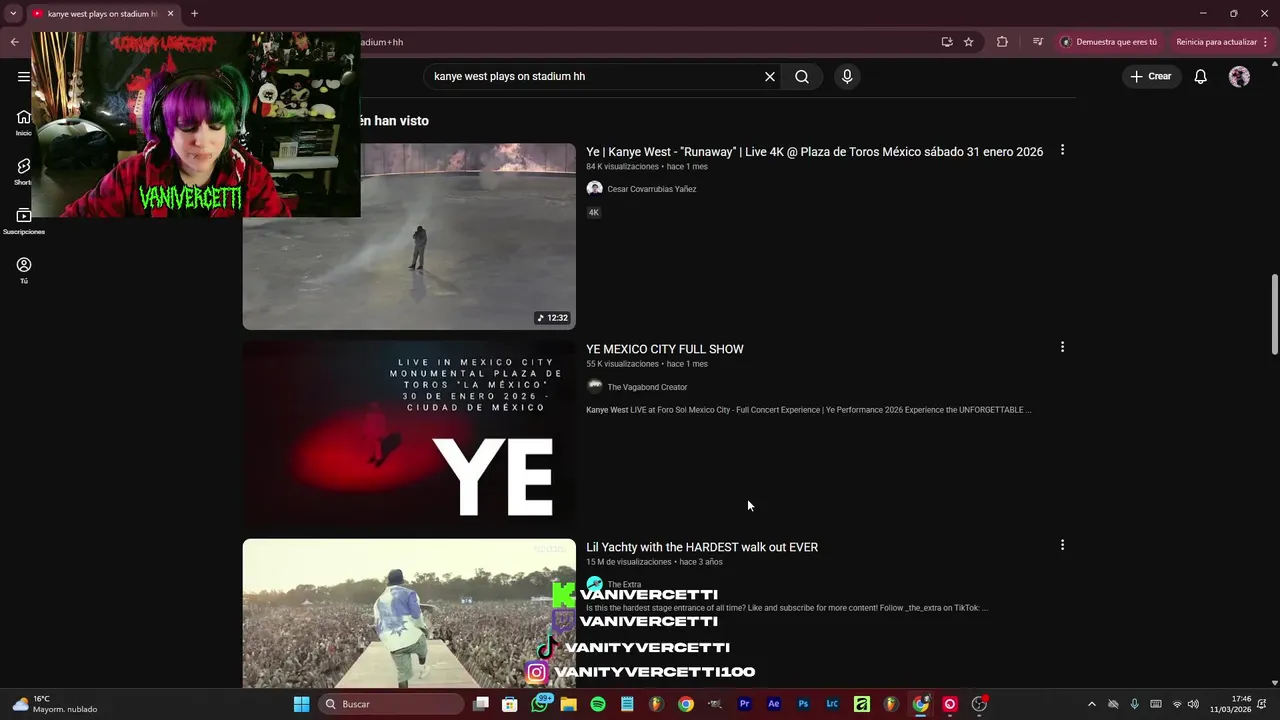1280x720 pixels.
Task: Open Cesar Covarrubias Yañez channel avatar
Action: pos(594,189)
